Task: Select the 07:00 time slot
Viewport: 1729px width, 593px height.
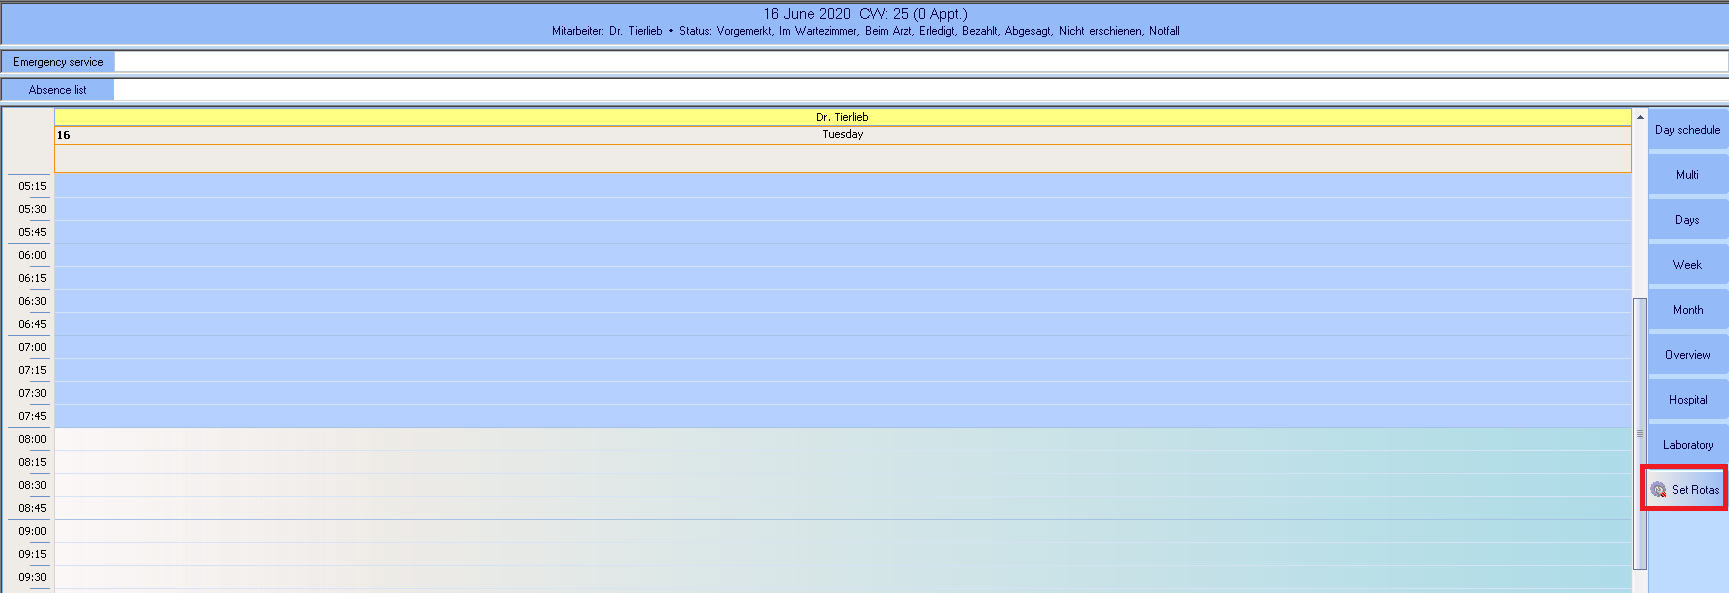Action: [842, 347]
